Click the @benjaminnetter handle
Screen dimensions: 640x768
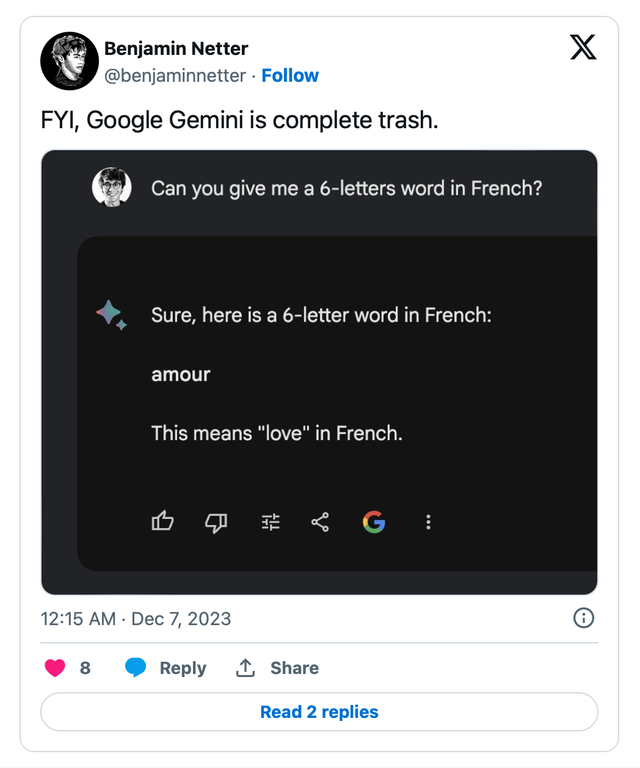click(x=175, y=75)
